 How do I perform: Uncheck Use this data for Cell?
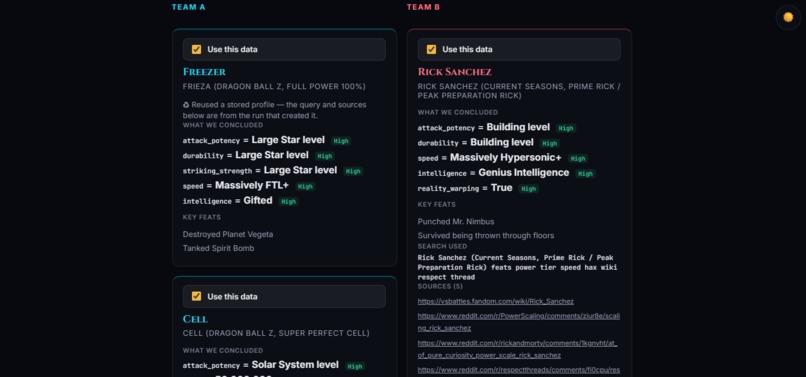click(196, 296)
